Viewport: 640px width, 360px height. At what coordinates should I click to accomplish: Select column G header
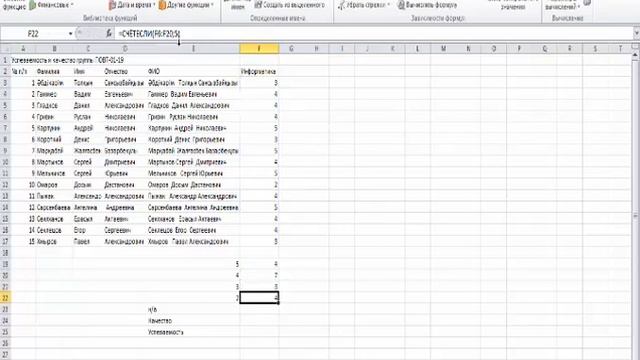coord(291,49)
